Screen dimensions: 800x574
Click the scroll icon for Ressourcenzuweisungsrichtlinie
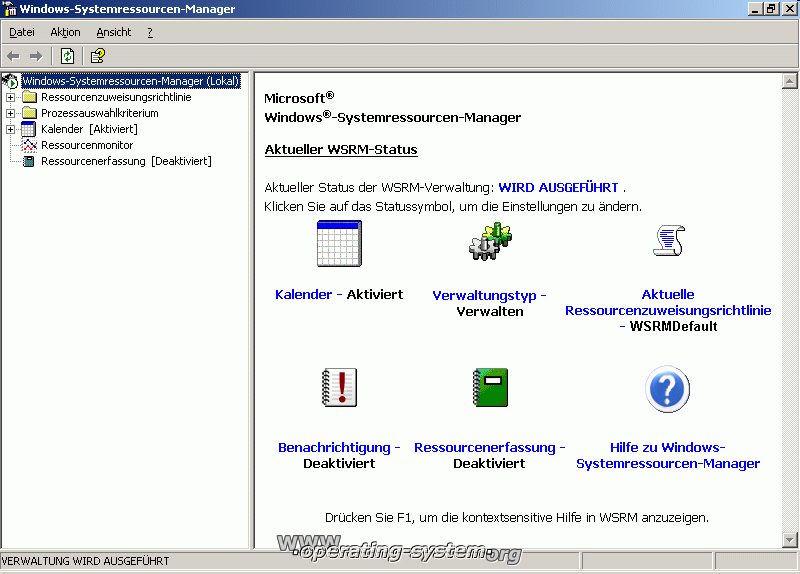[669, 240]
